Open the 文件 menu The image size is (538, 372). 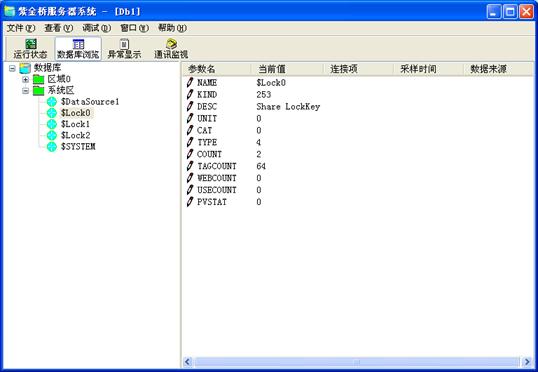tap(21, 28)
